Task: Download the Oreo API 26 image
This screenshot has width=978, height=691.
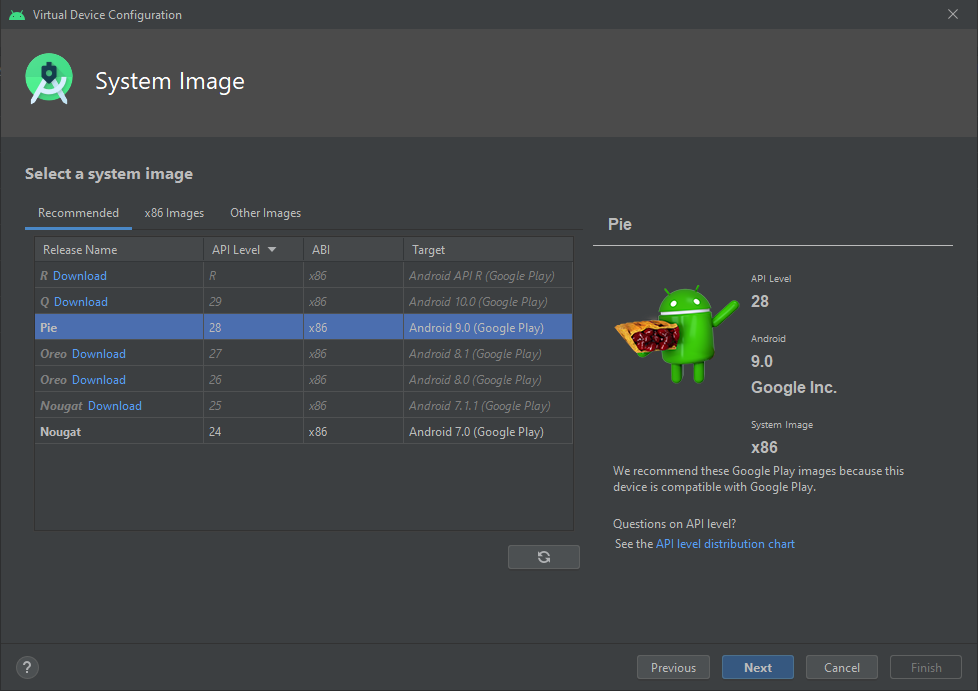Action: pos(99,380)
